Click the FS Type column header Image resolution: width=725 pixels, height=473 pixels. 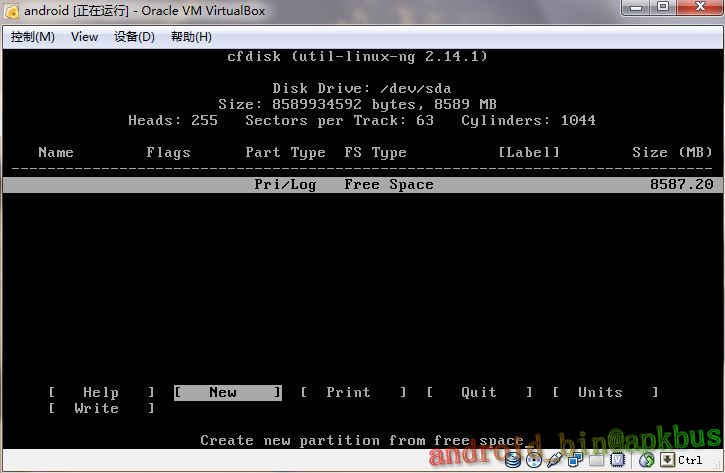(x=375, y=153)
